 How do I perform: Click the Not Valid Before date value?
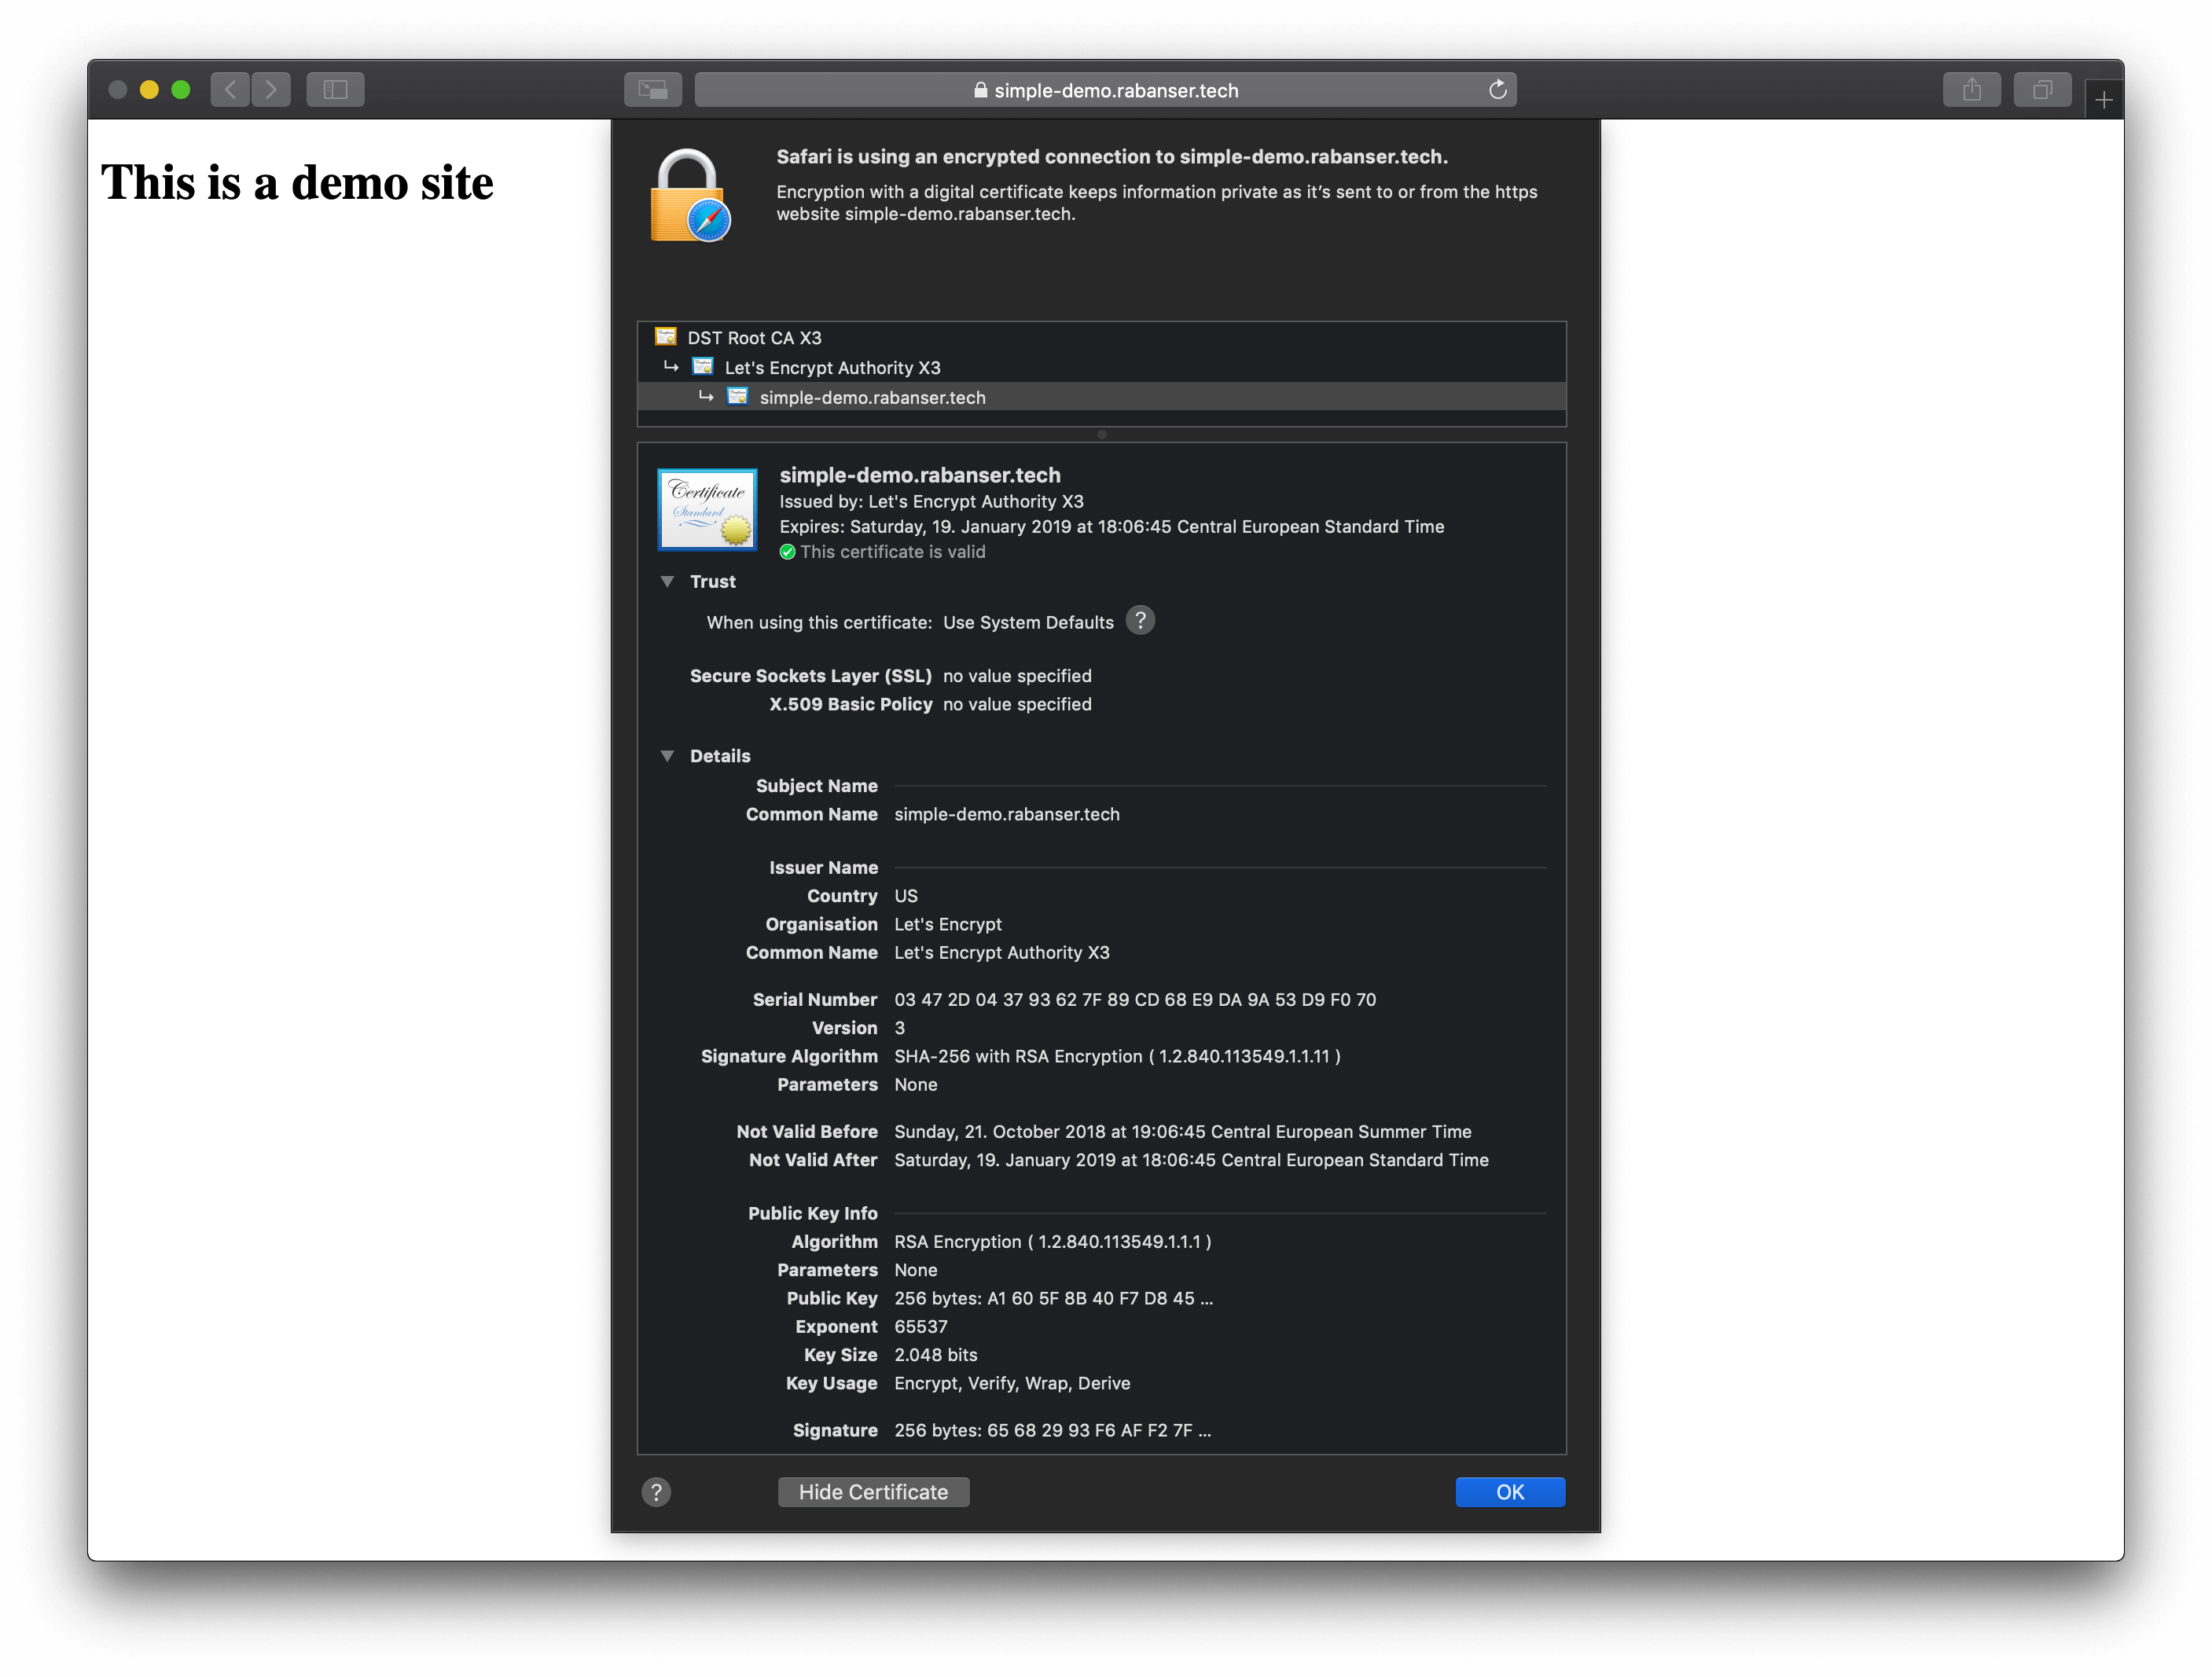1183,1132
